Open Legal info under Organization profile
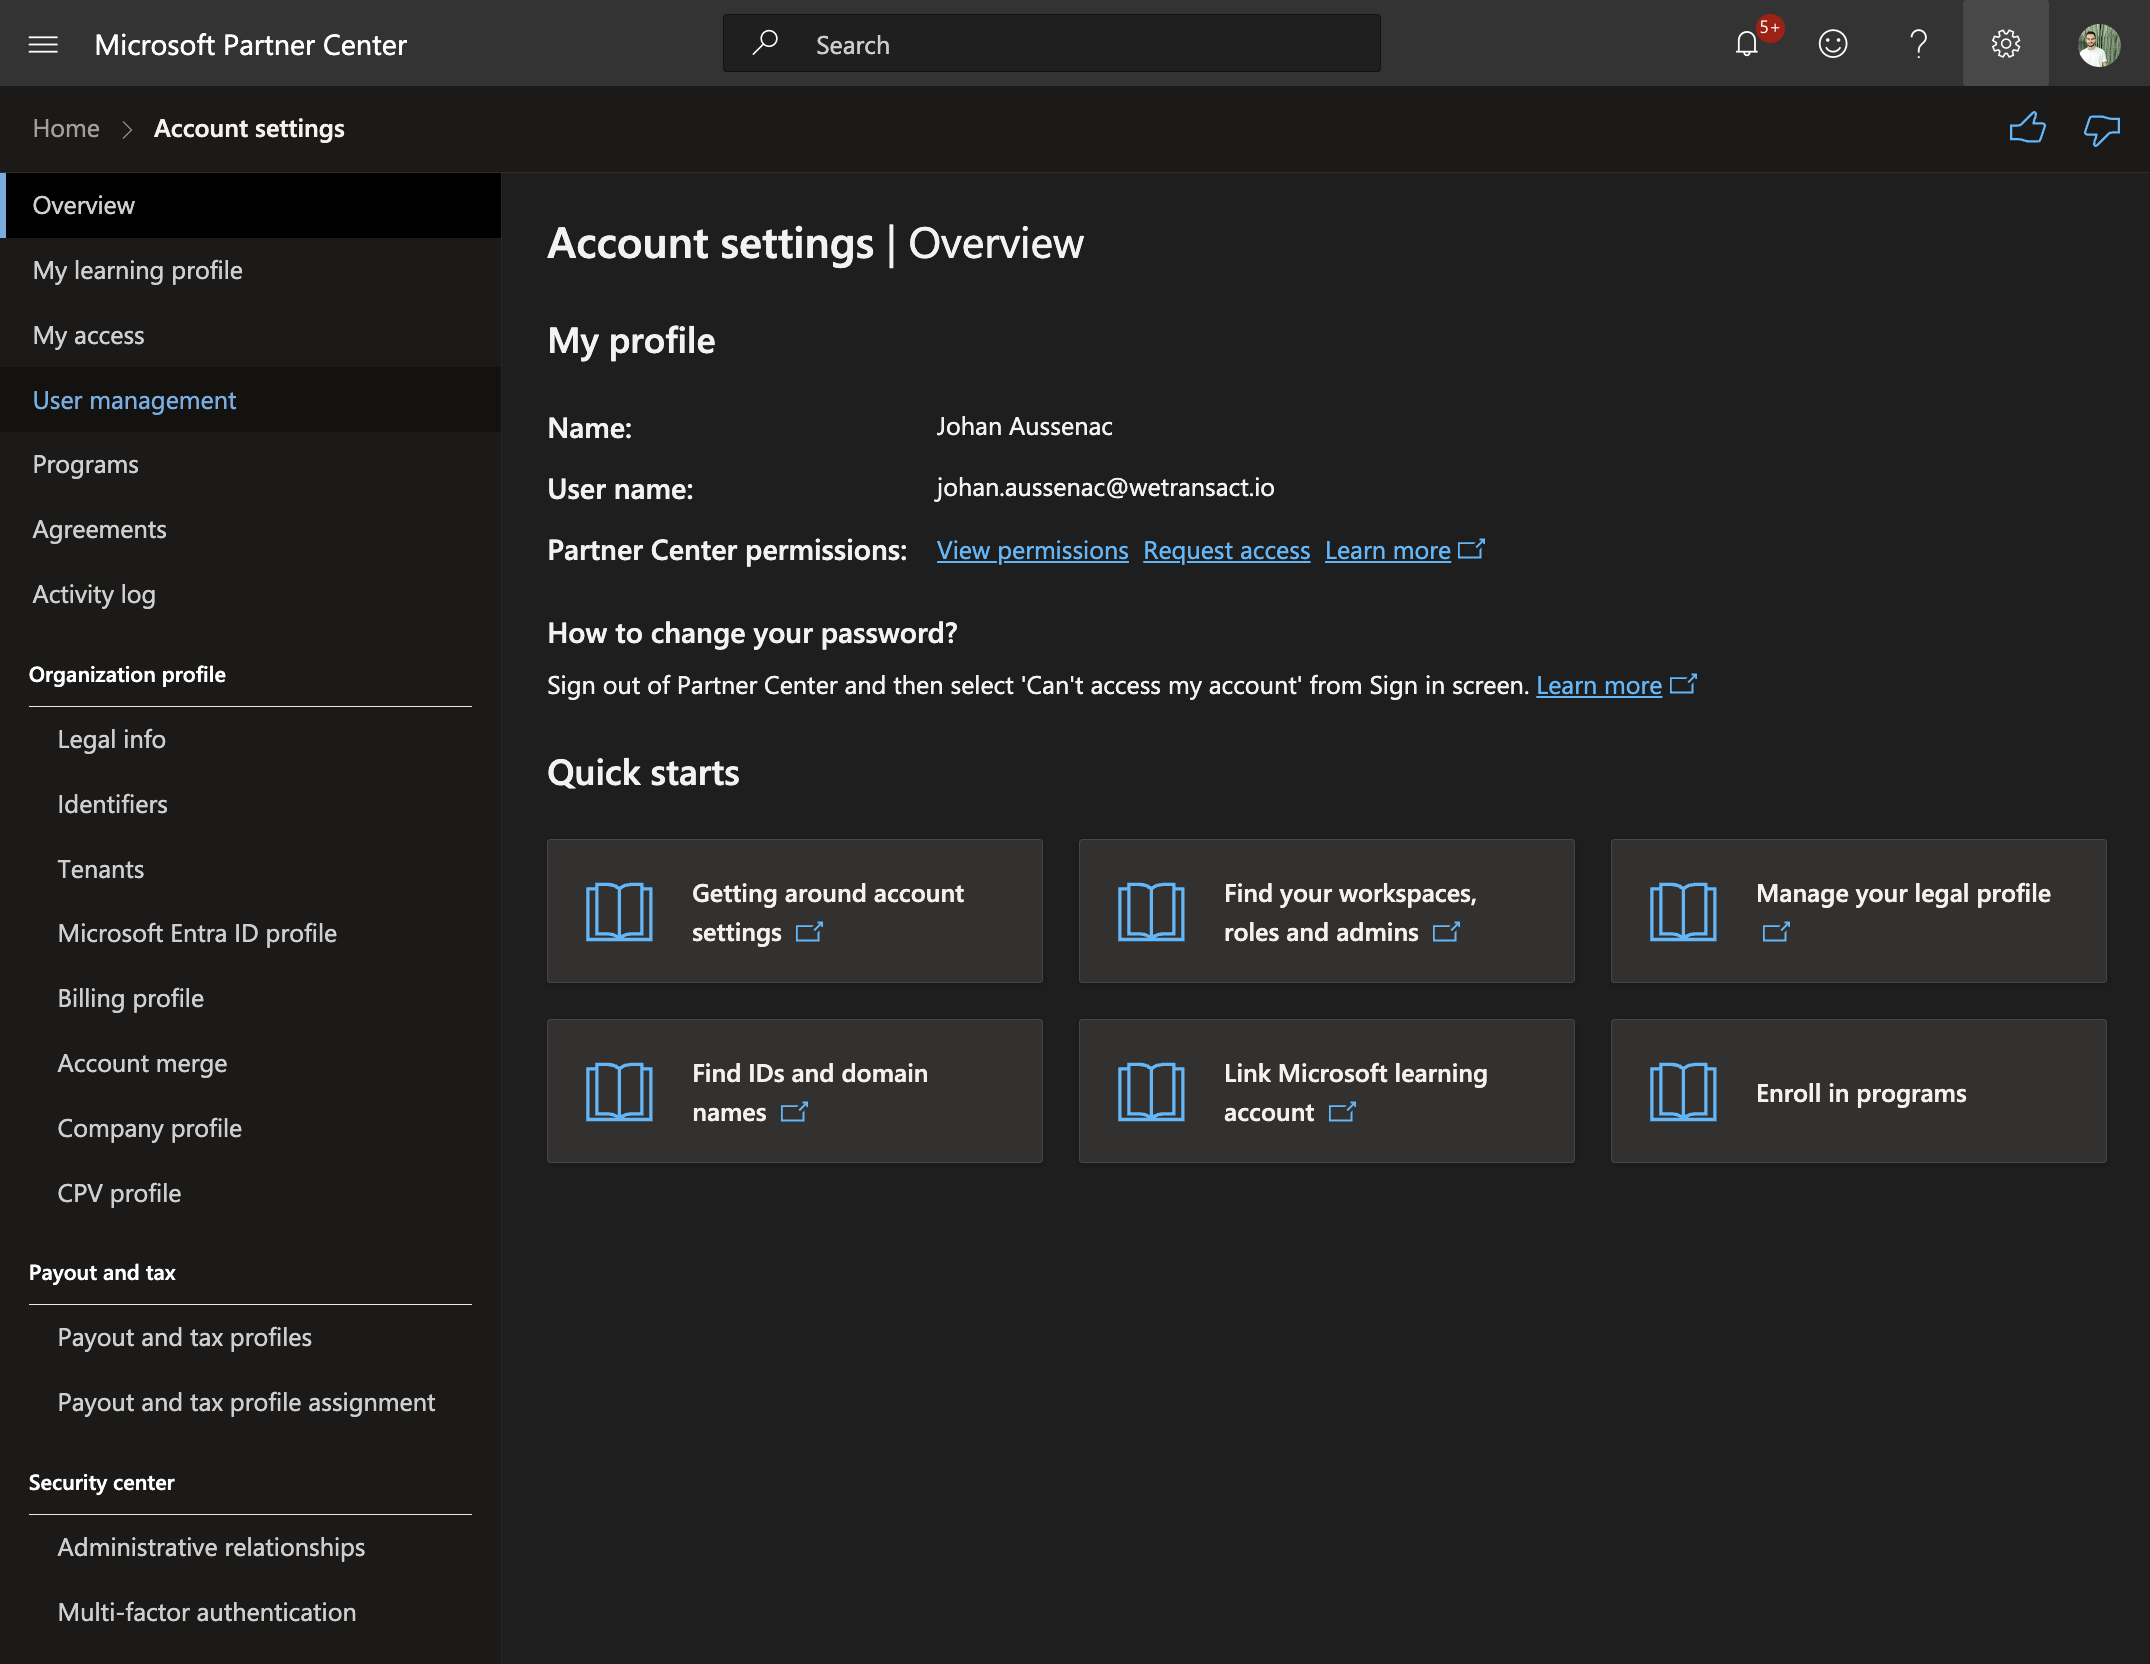Screen dimensions: 2150x1664 (250, 739)
